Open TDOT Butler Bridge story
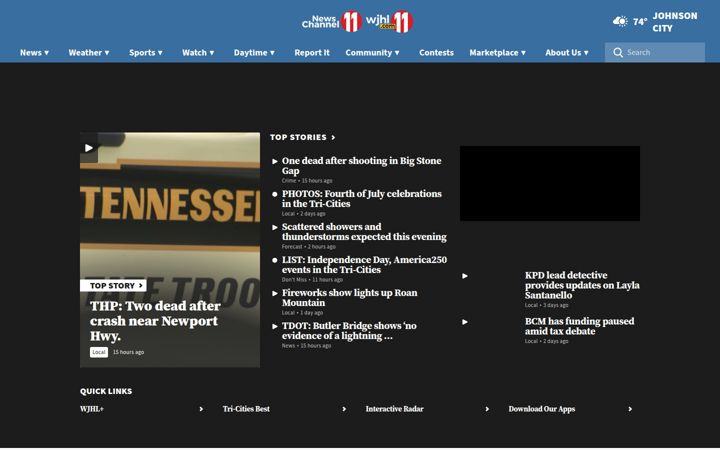This screenshot has height=450, width=720. coord(349,331)
